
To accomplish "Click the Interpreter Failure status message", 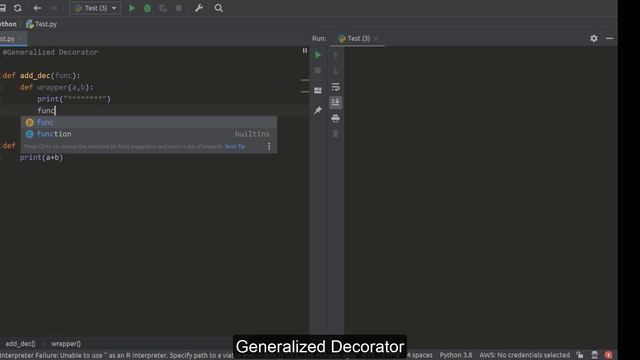I will tap(117, 355).
